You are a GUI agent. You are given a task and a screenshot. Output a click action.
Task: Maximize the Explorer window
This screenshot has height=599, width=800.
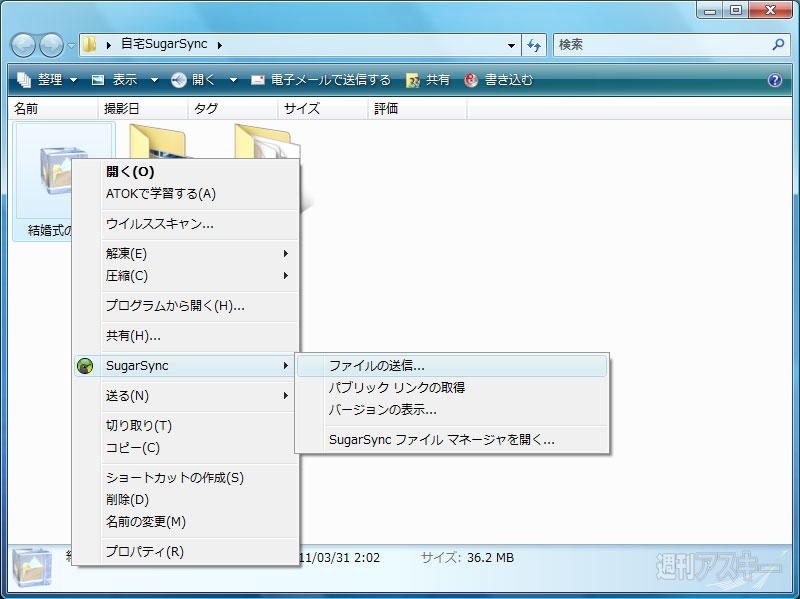coord(736,10)
